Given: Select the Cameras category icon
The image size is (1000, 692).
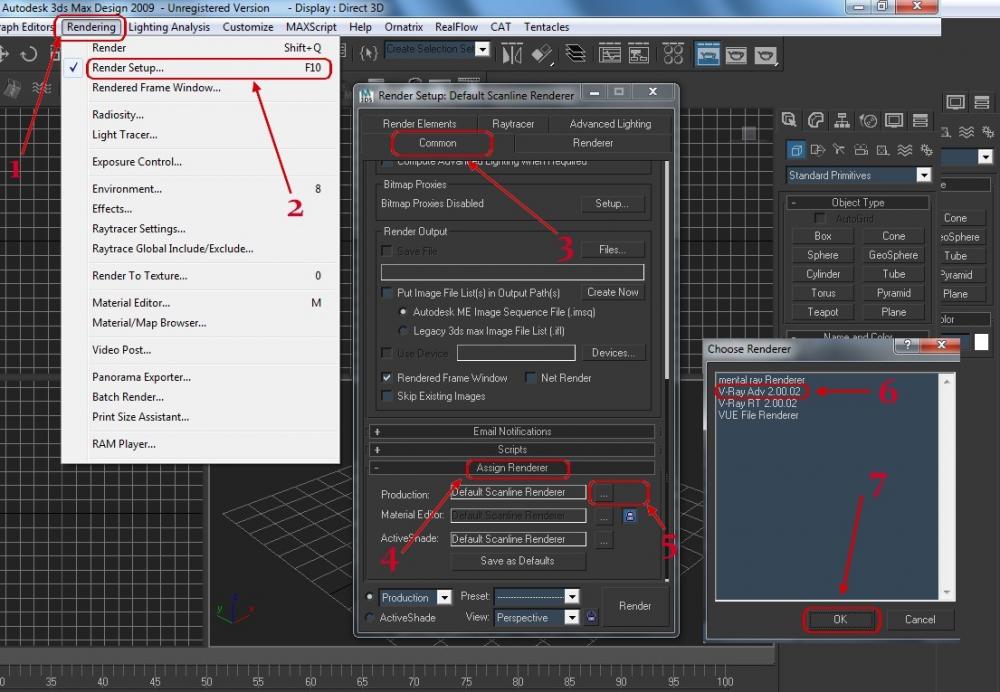Looking at the screenshot, I should [x=861, y=150].
